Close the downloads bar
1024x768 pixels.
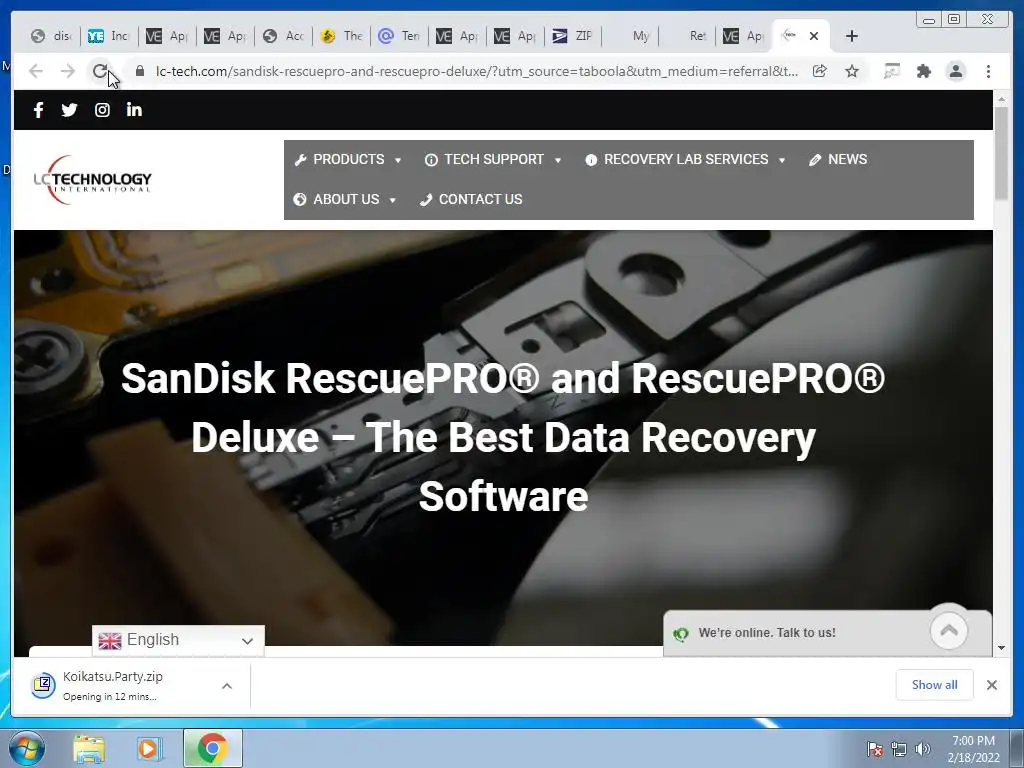pos(992,685)
